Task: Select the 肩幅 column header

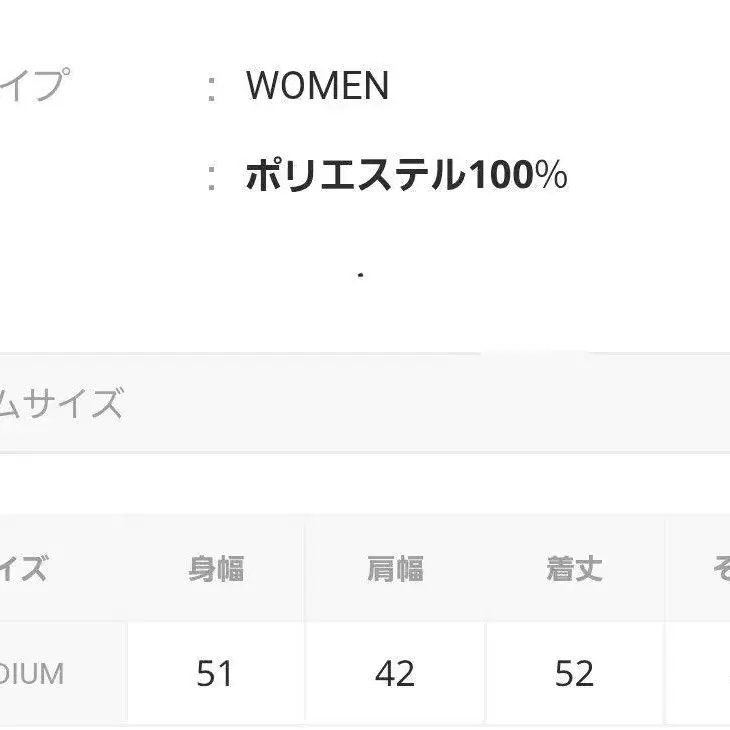Action: tap(395, 569)
